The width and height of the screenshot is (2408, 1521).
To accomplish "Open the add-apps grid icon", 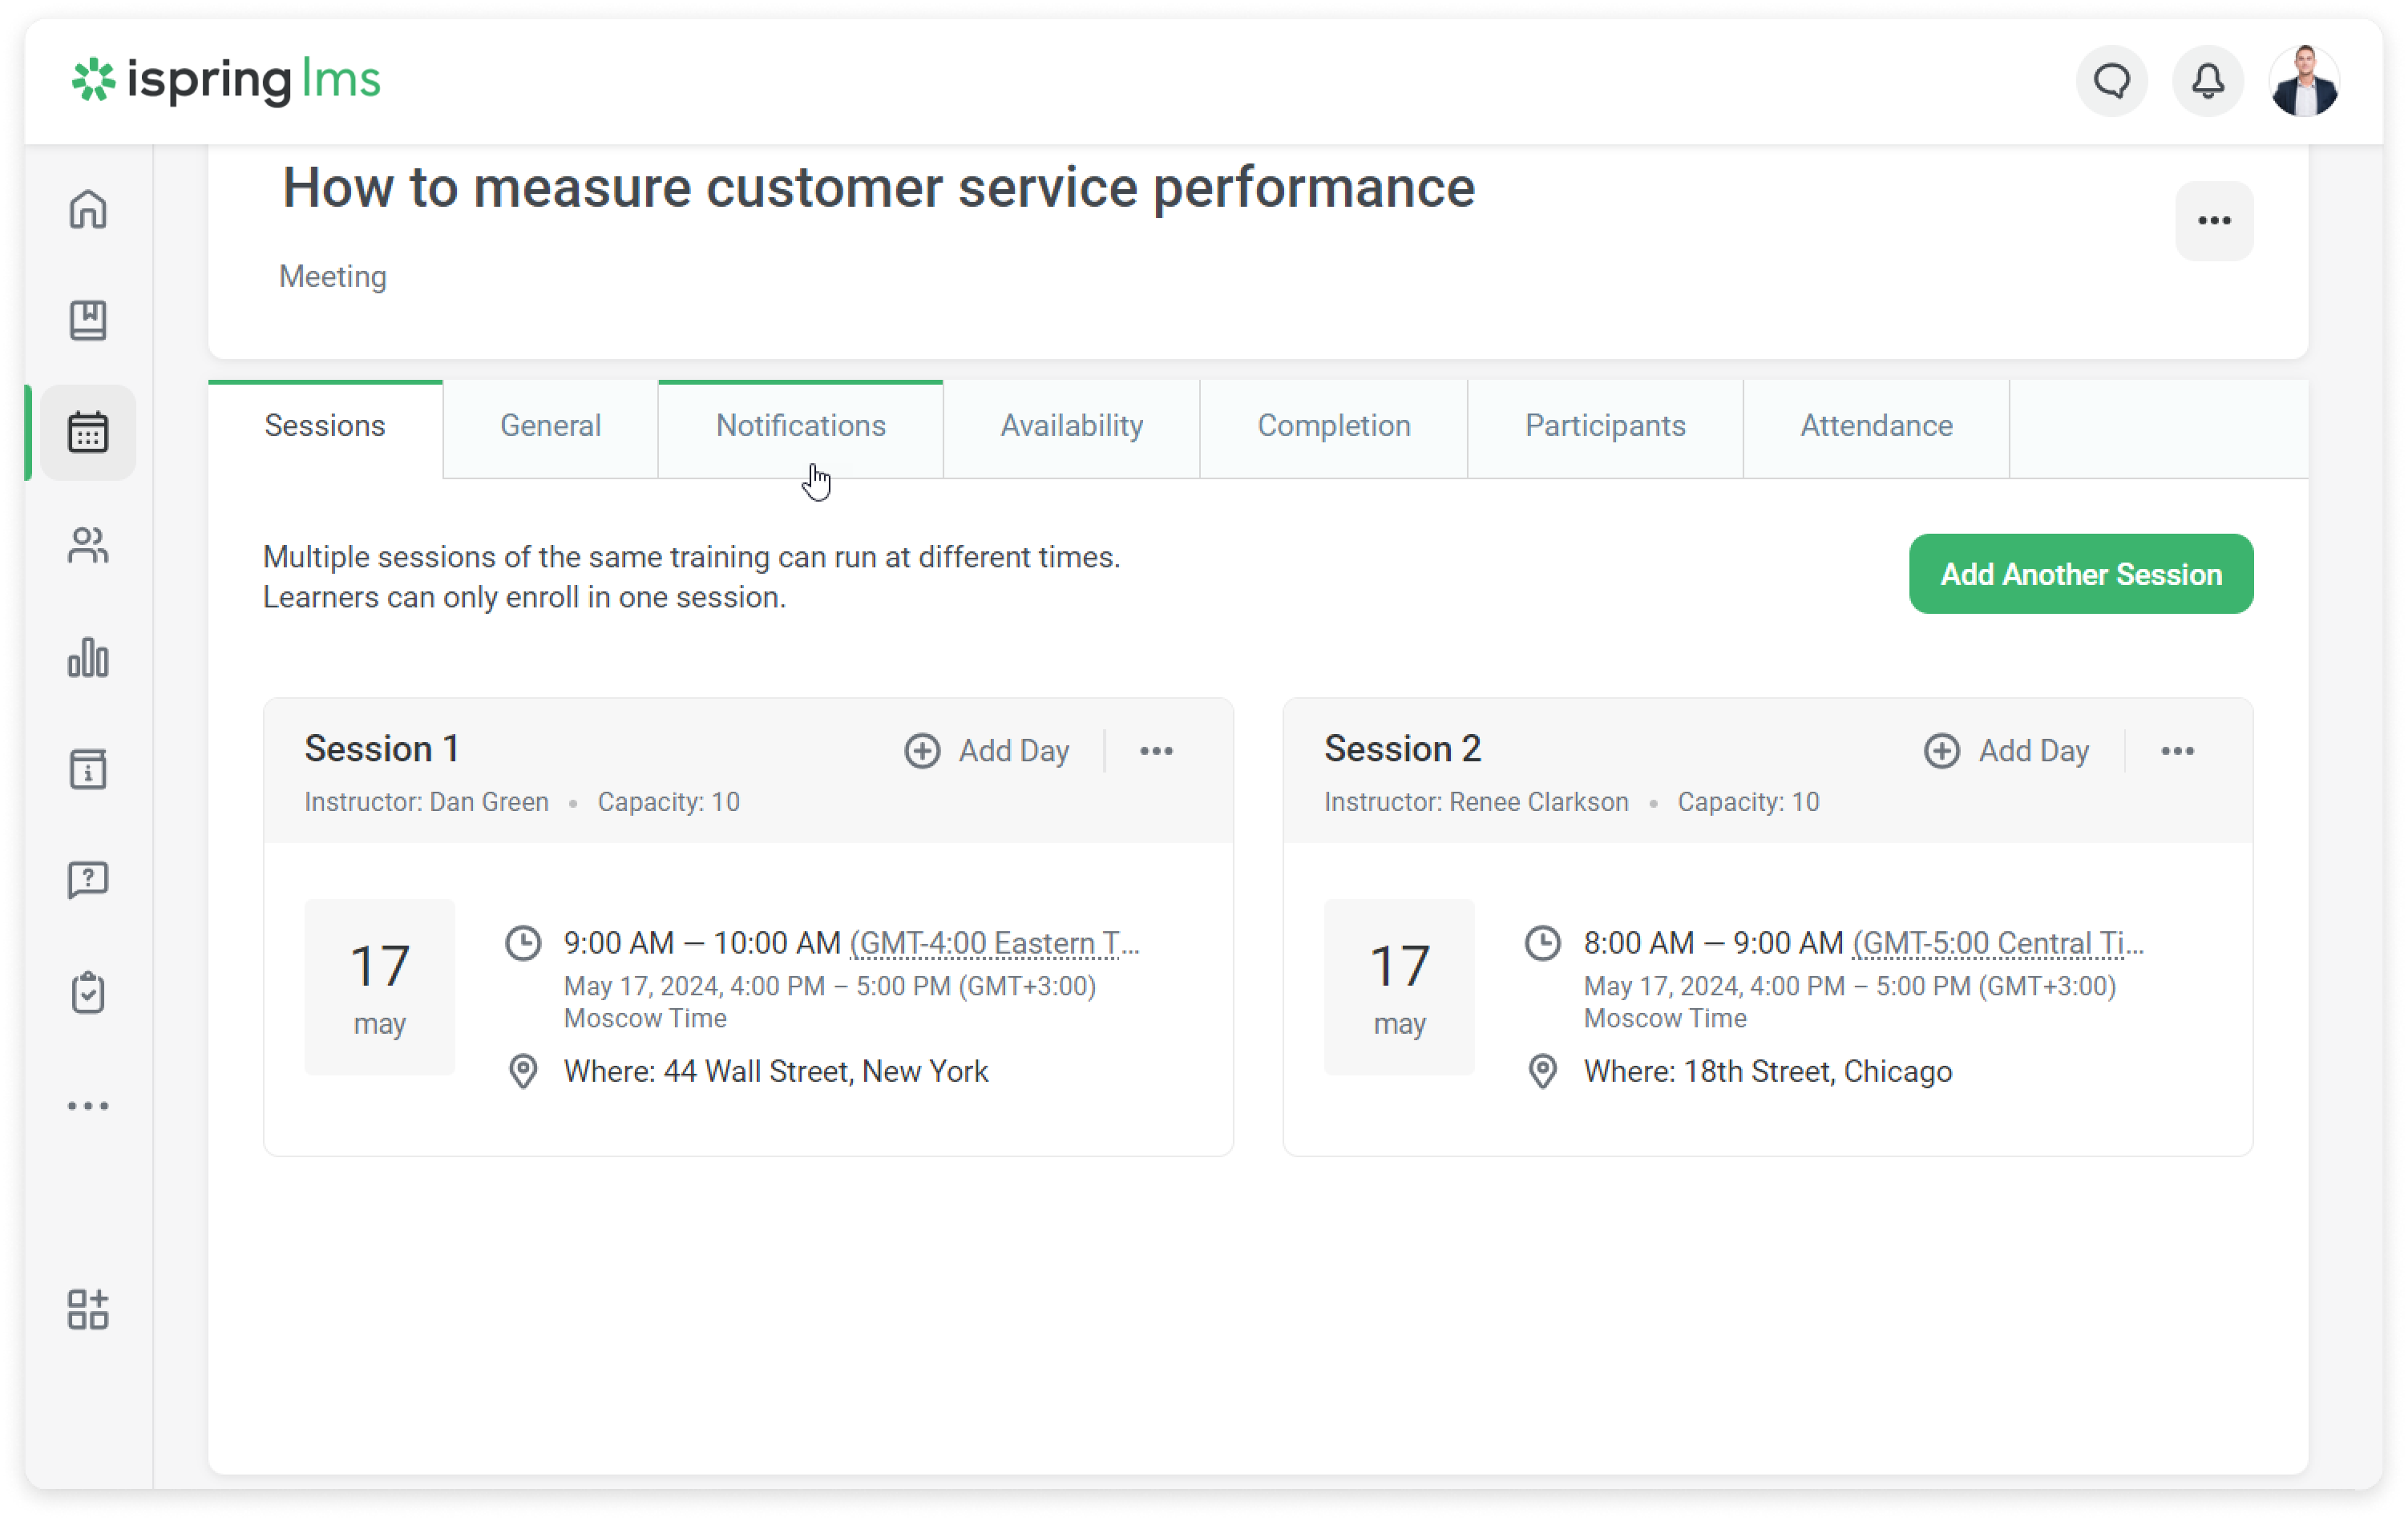I will 88,1309.
